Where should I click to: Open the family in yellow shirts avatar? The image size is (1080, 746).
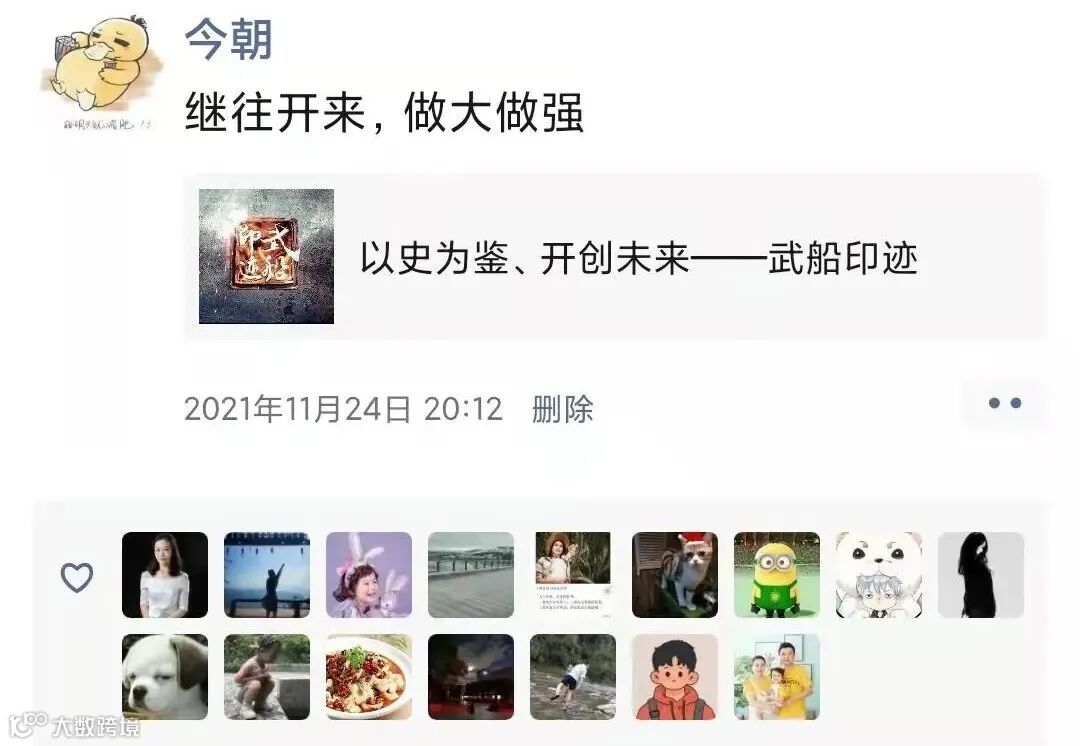[776, 676]
